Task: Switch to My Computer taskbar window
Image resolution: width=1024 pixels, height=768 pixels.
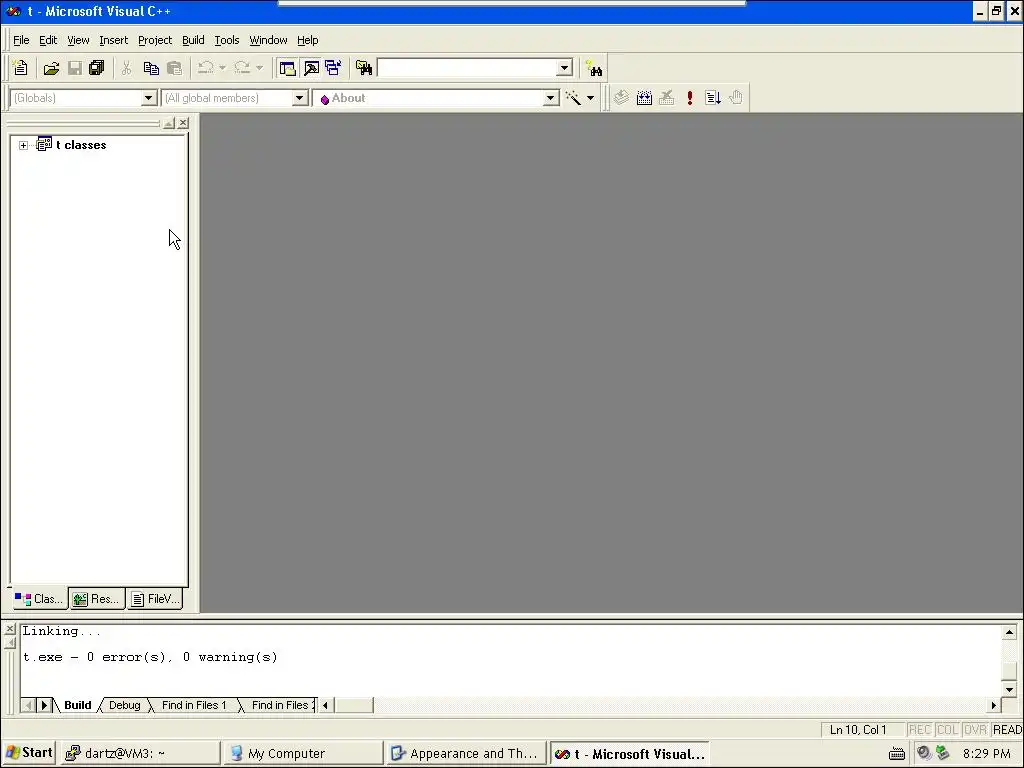Action: [303, 754]
